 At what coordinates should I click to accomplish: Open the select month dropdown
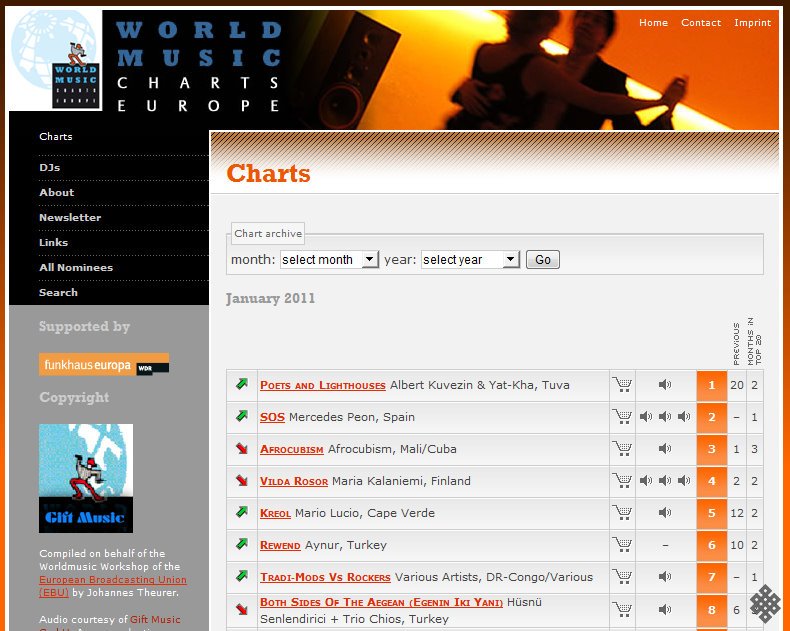coord(330,260)
